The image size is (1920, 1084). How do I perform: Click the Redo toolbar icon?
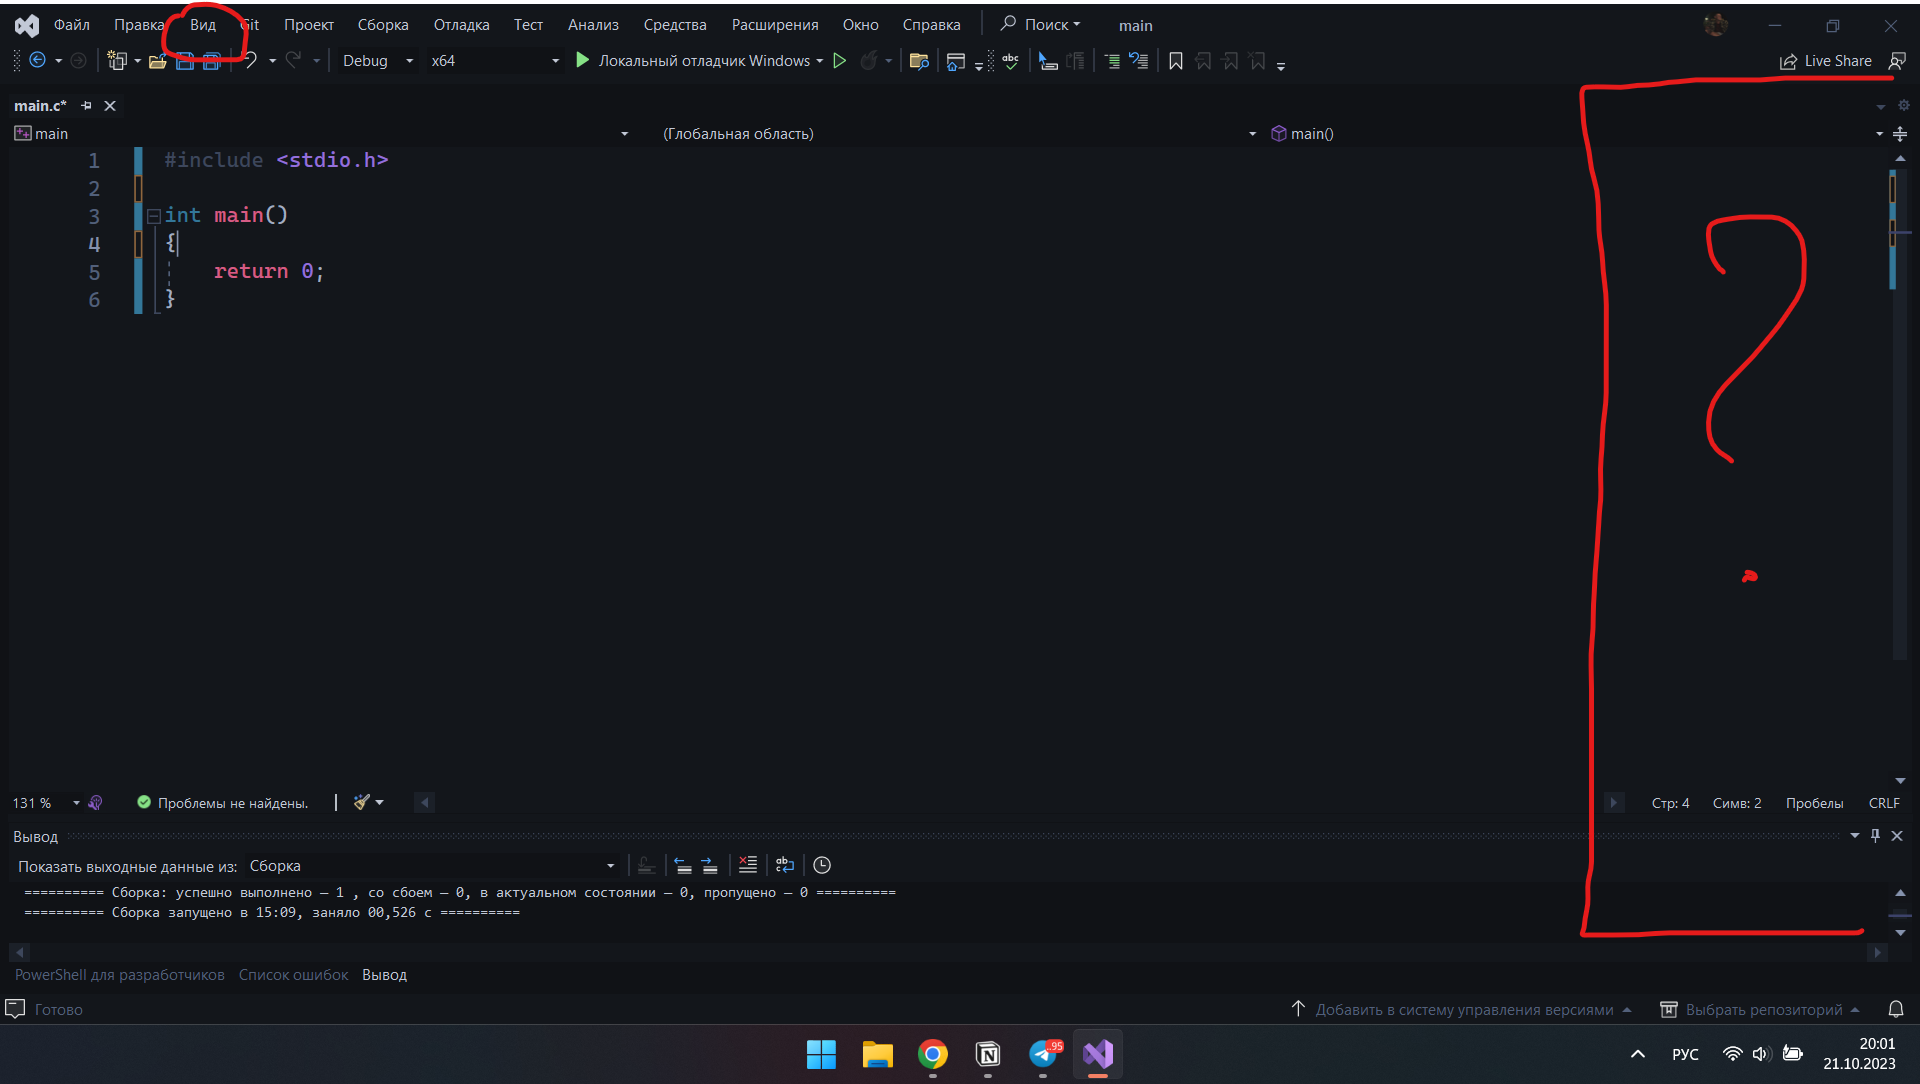tap(294, 61)
